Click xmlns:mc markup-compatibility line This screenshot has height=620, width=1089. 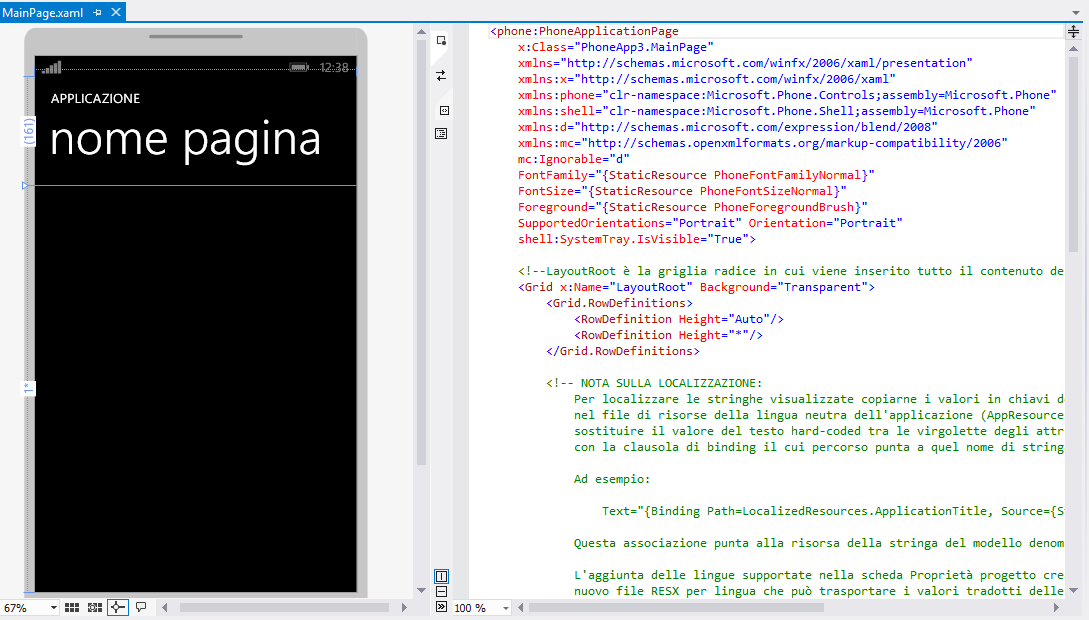coord(763,143)
